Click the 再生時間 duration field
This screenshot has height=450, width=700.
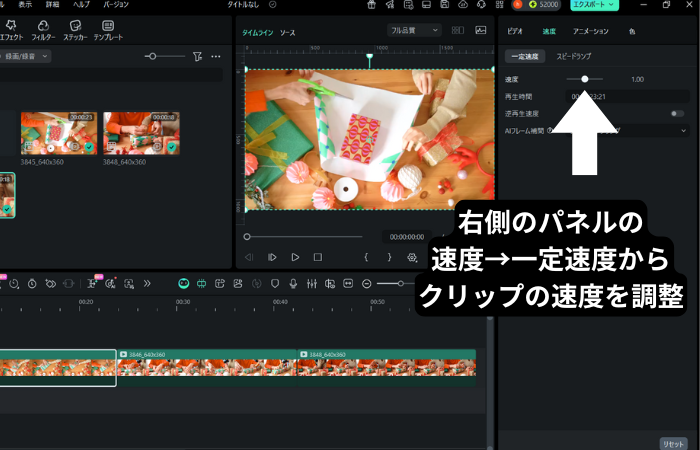(627, 96)
